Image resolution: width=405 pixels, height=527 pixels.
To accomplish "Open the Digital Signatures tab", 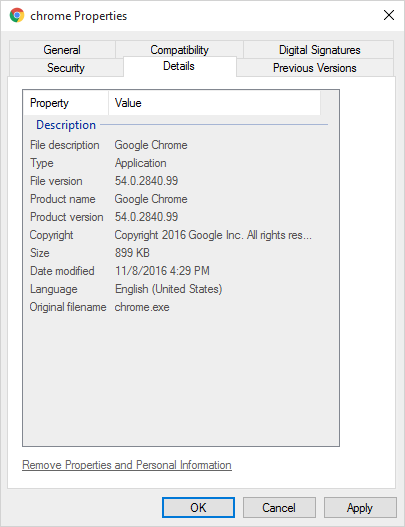I will pyautogui.click(x=319, y=50).
